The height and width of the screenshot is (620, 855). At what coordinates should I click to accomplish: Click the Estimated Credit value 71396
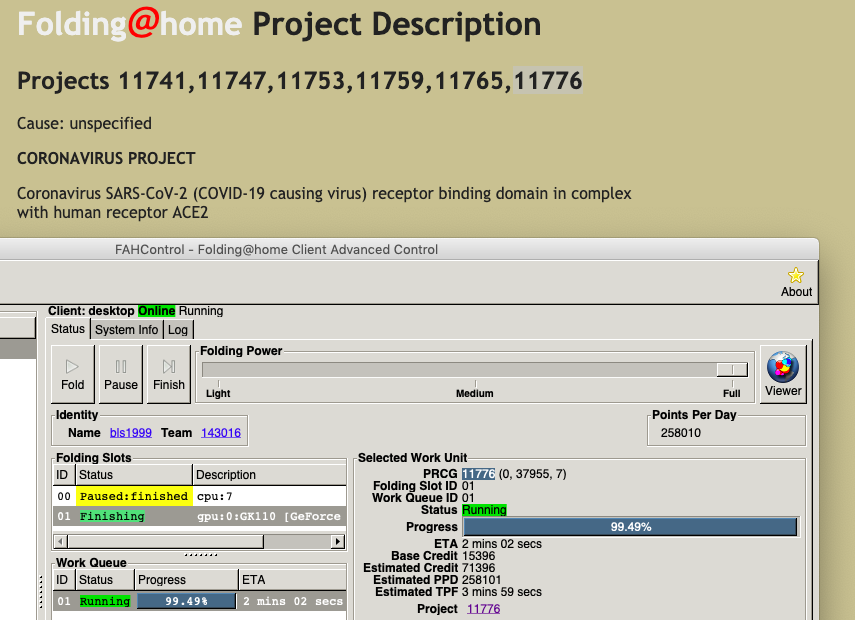pos(478,568)
